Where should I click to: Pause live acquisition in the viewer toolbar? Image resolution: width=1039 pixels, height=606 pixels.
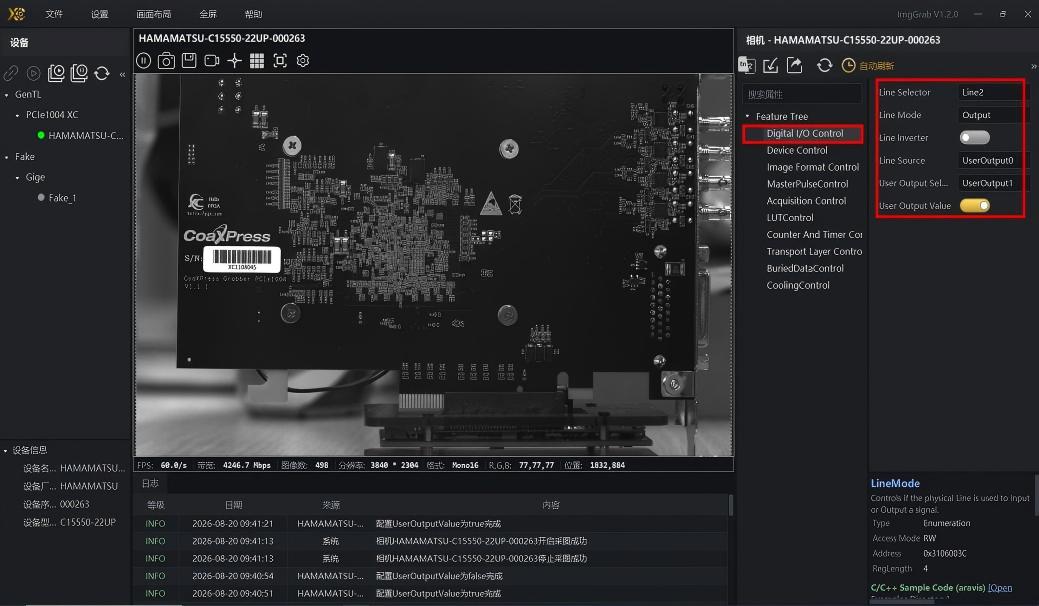(x=144, y=61)
